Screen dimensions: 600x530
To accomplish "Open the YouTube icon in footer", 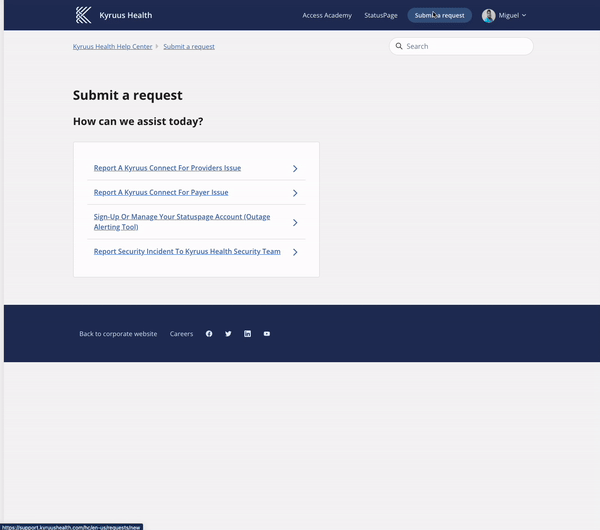I will pyautogui.click(x=267, y=334).
